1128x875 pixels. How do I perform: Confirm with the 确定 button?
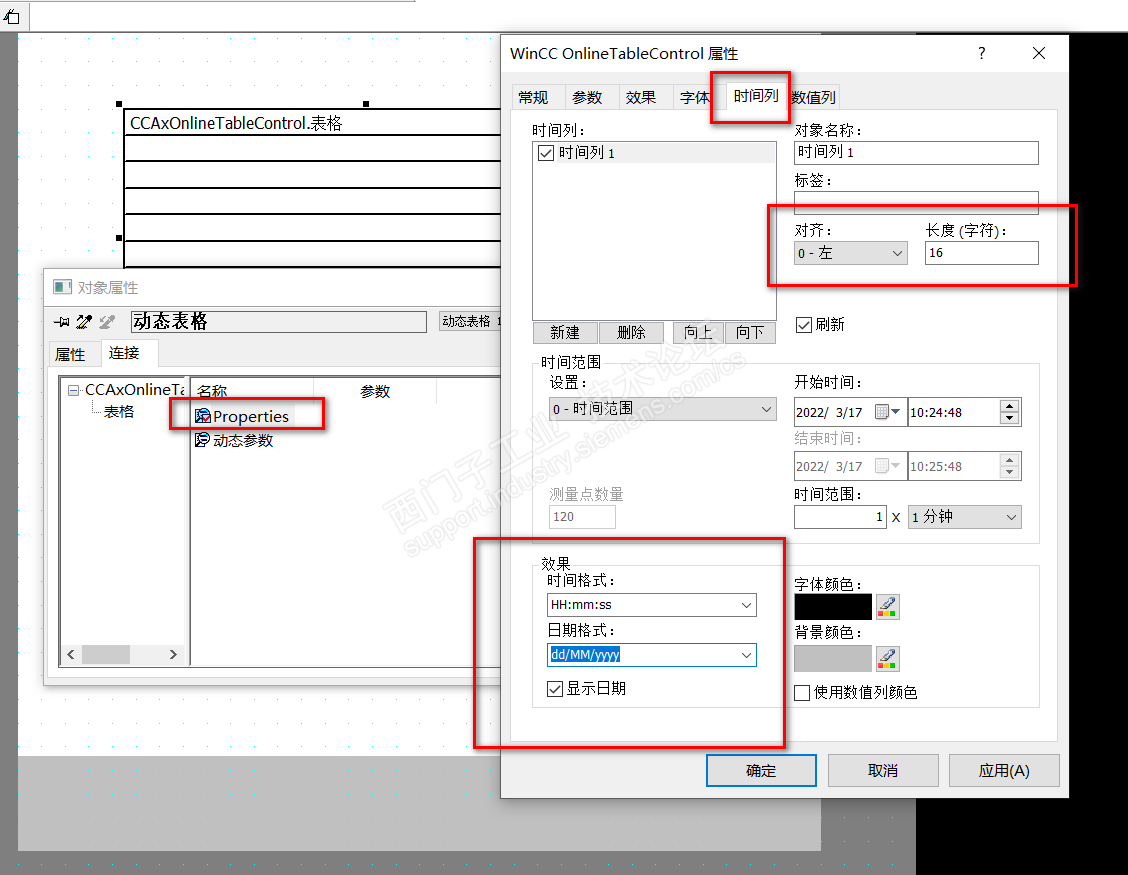pyautogui.click(x=761, y=771)
